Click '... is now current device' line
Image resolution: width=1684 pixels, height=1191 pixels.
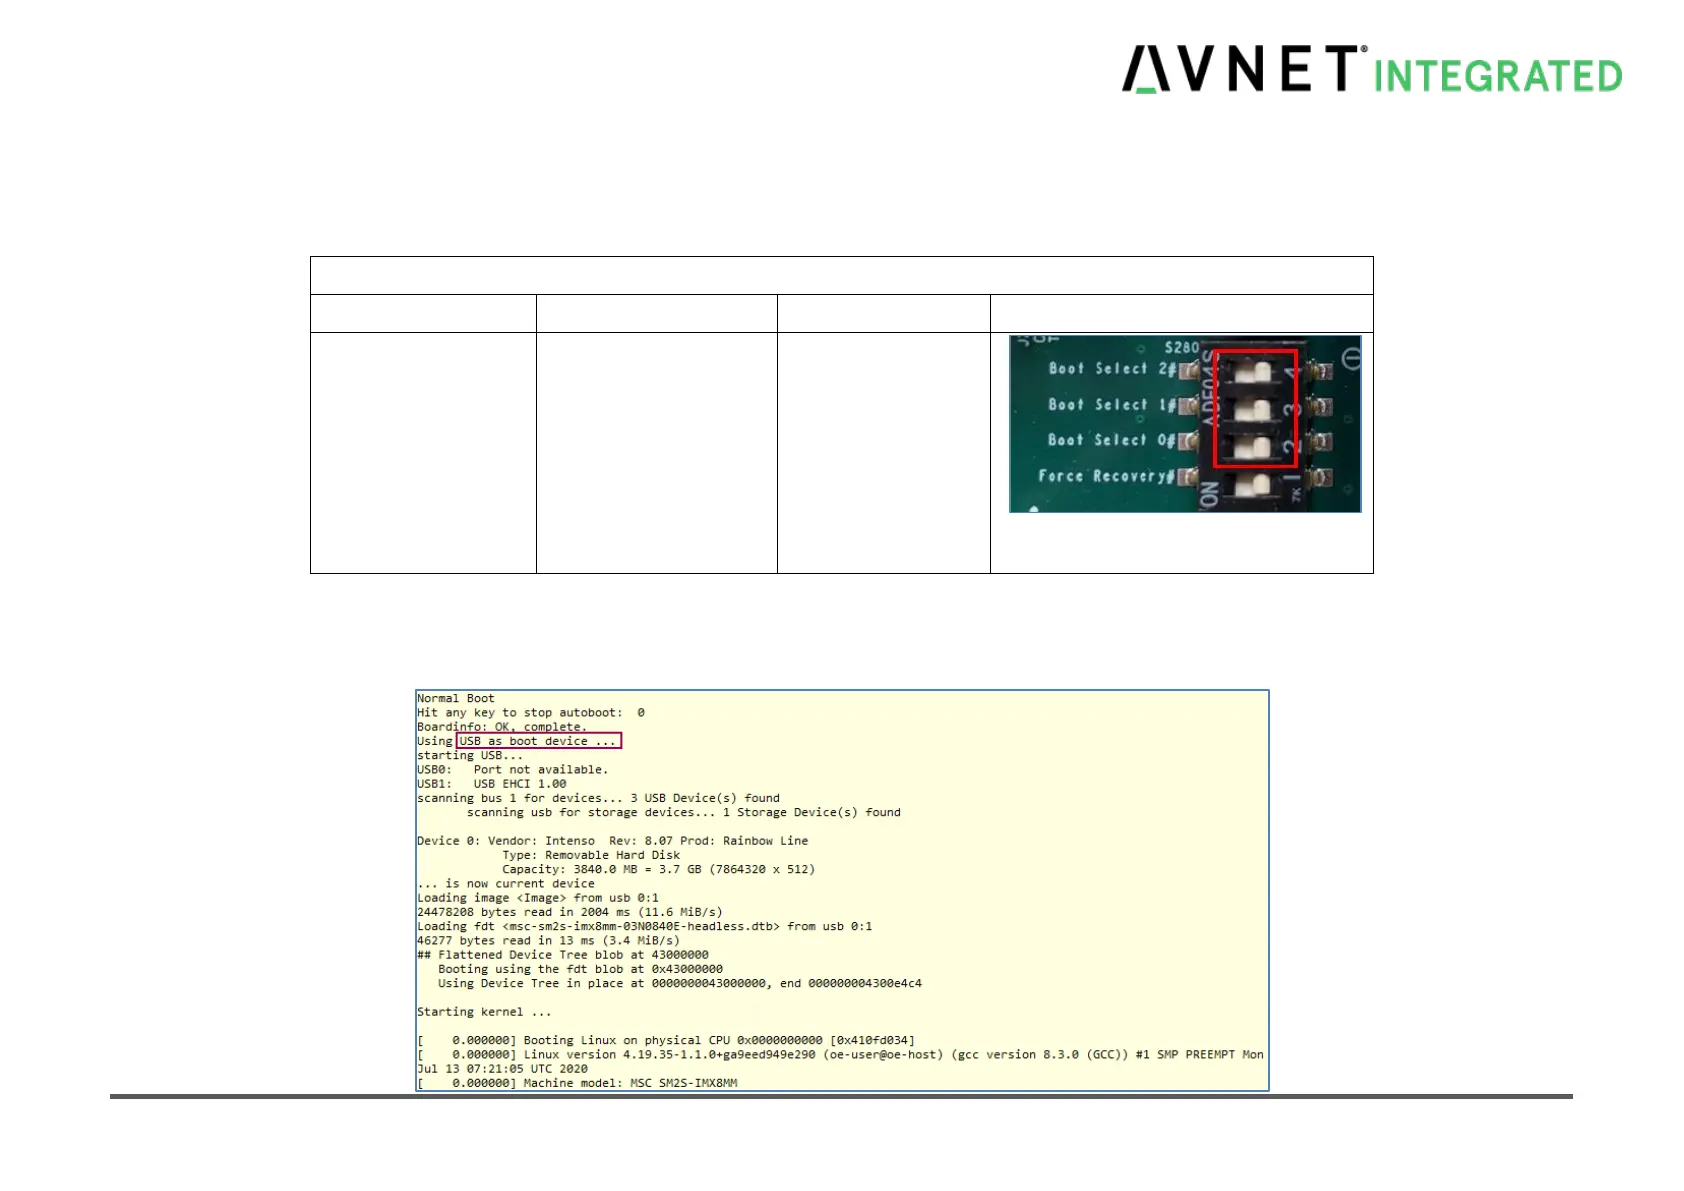(x=506, y=884)
